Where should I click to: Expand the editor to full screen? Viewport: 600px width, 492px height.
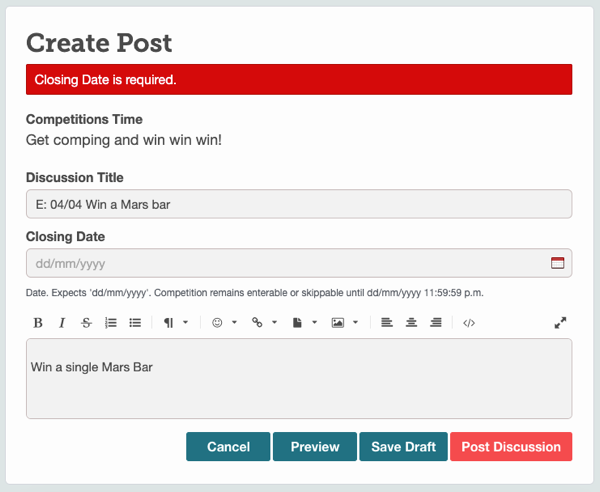[560, 323]
